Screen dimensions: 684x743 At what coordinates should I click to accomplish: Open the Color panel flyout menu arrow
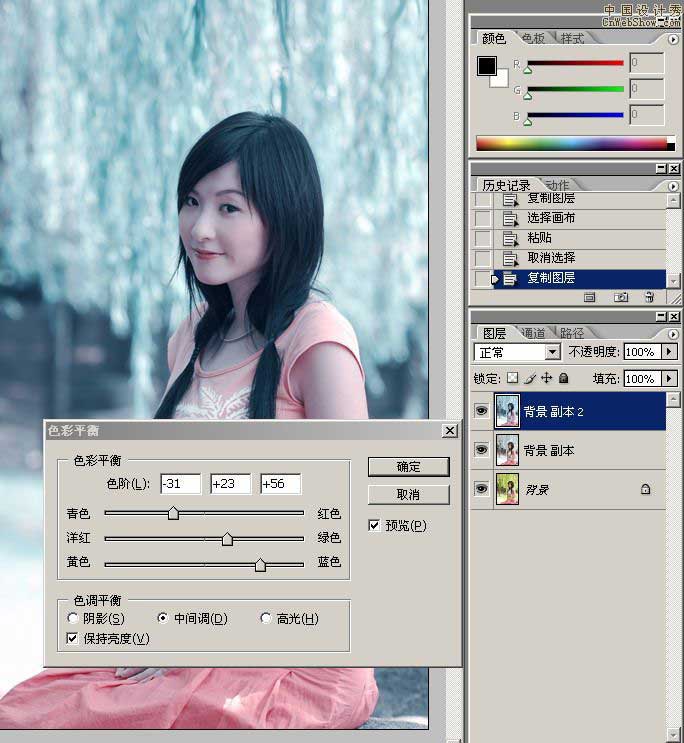click(x=671, y=39)
